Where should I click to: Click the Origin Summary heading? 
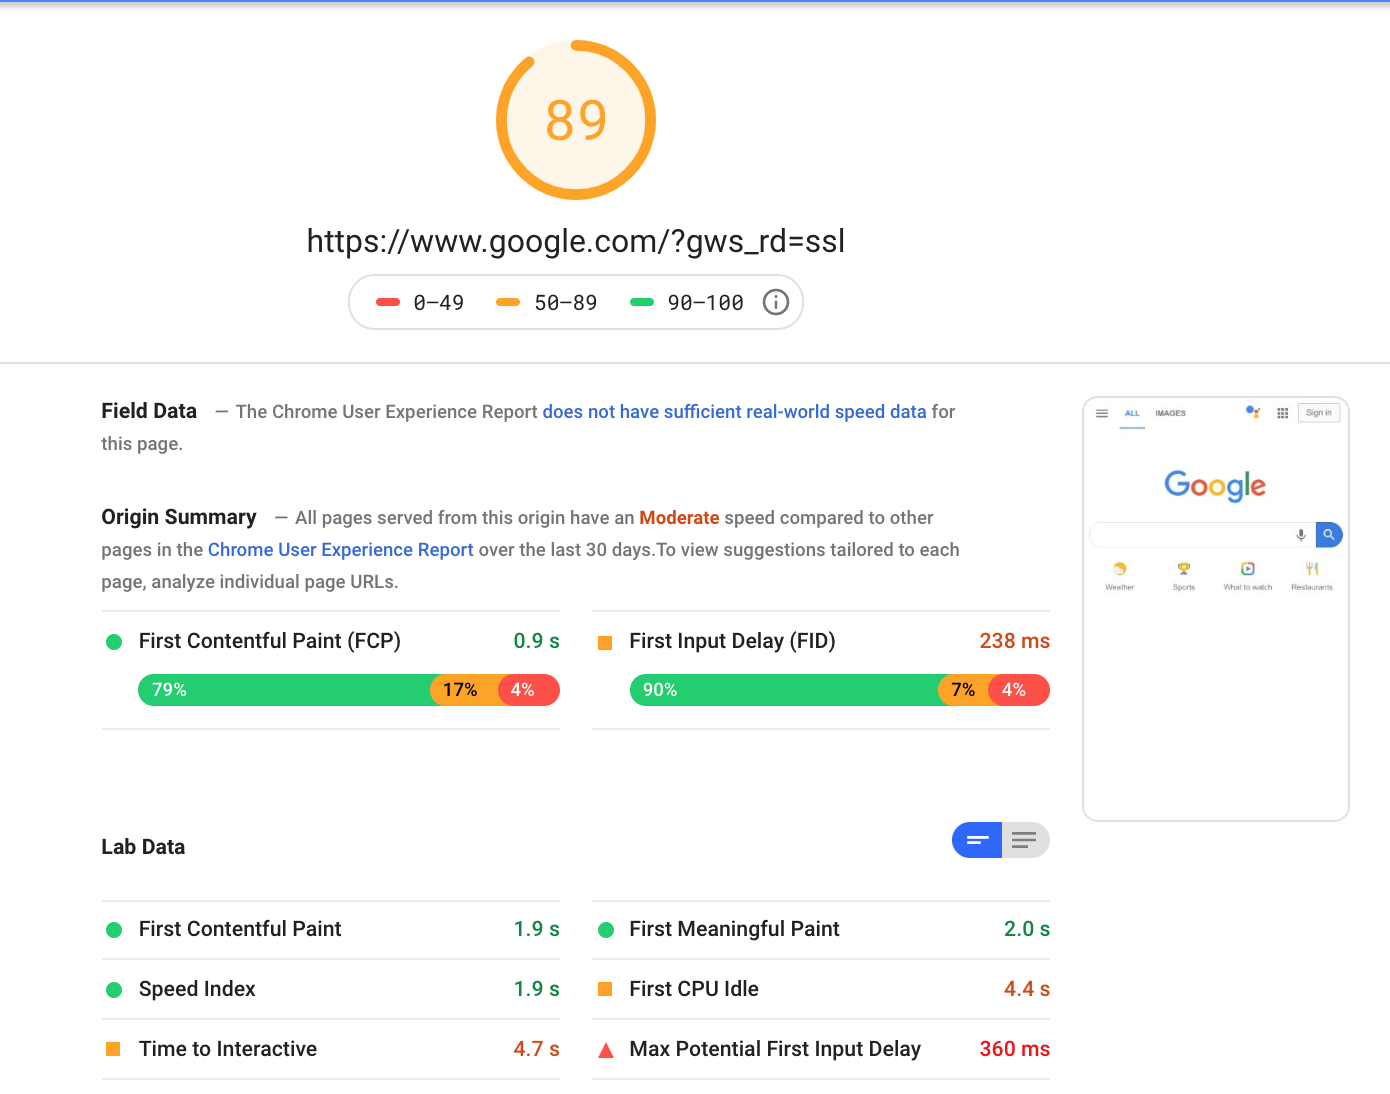[179, 517]
